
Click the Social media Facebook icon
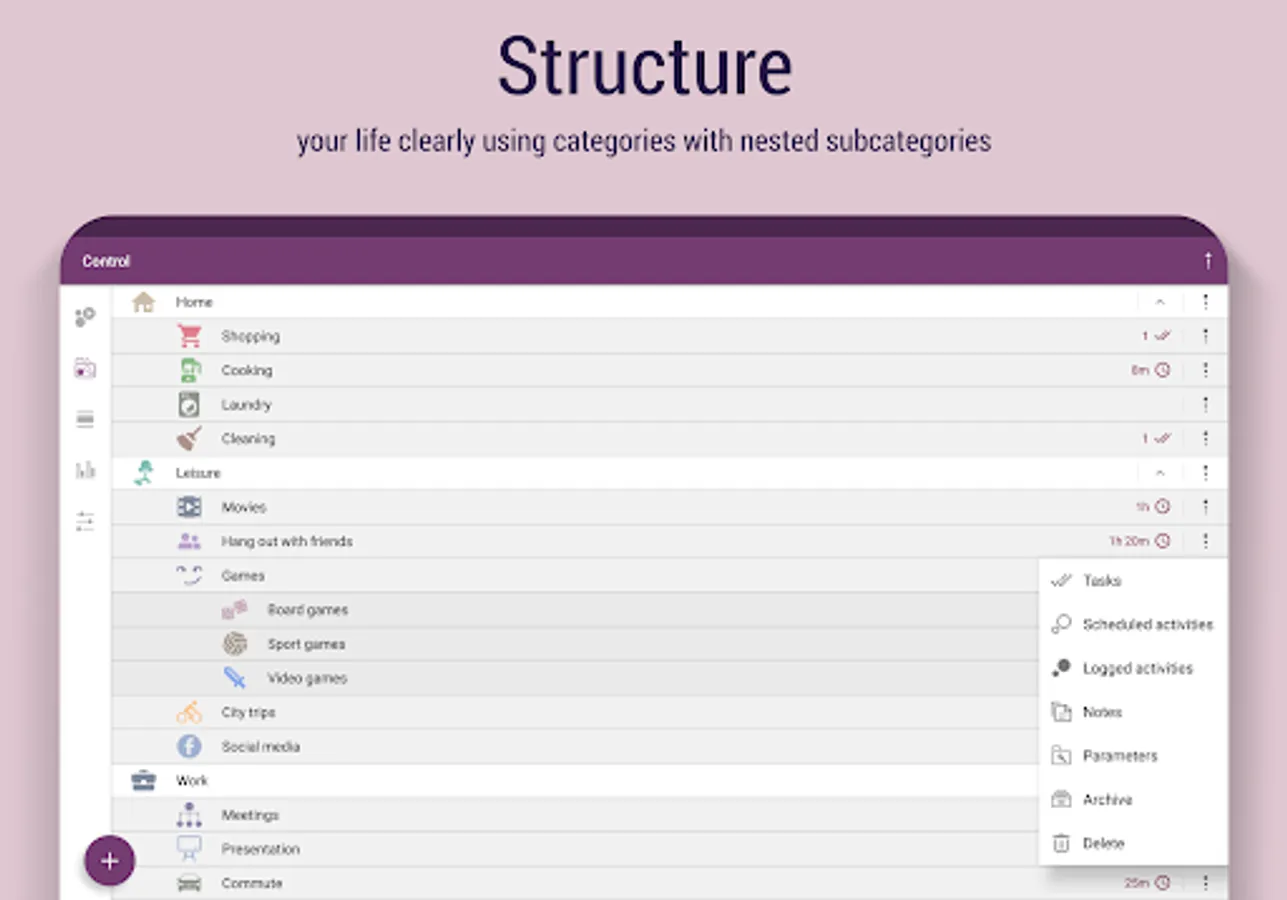click(189, 746)
